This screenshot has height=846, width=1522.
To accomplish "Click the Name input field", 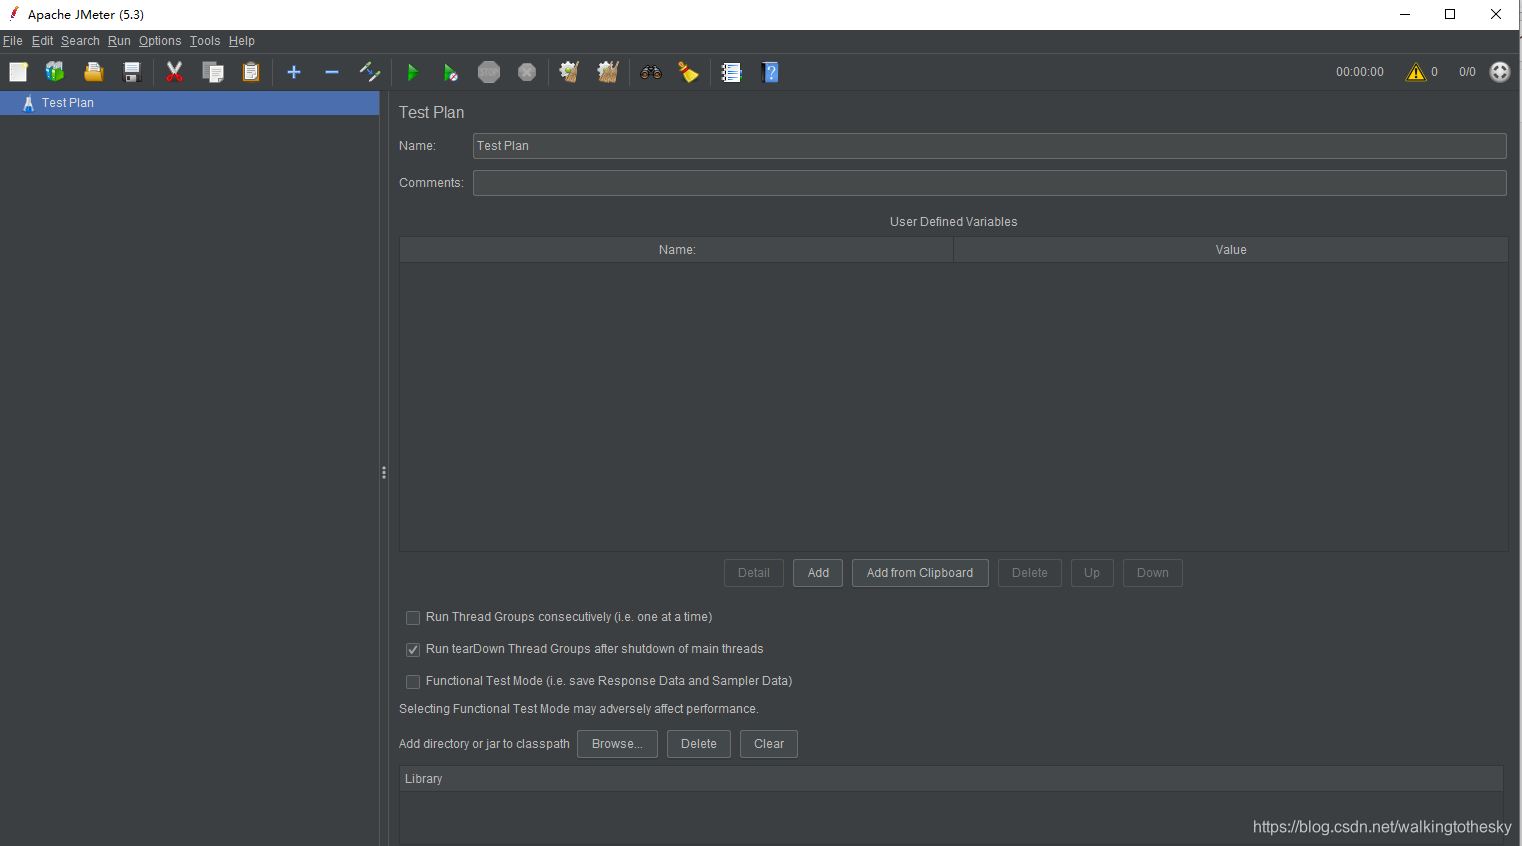I will (990, 146).
